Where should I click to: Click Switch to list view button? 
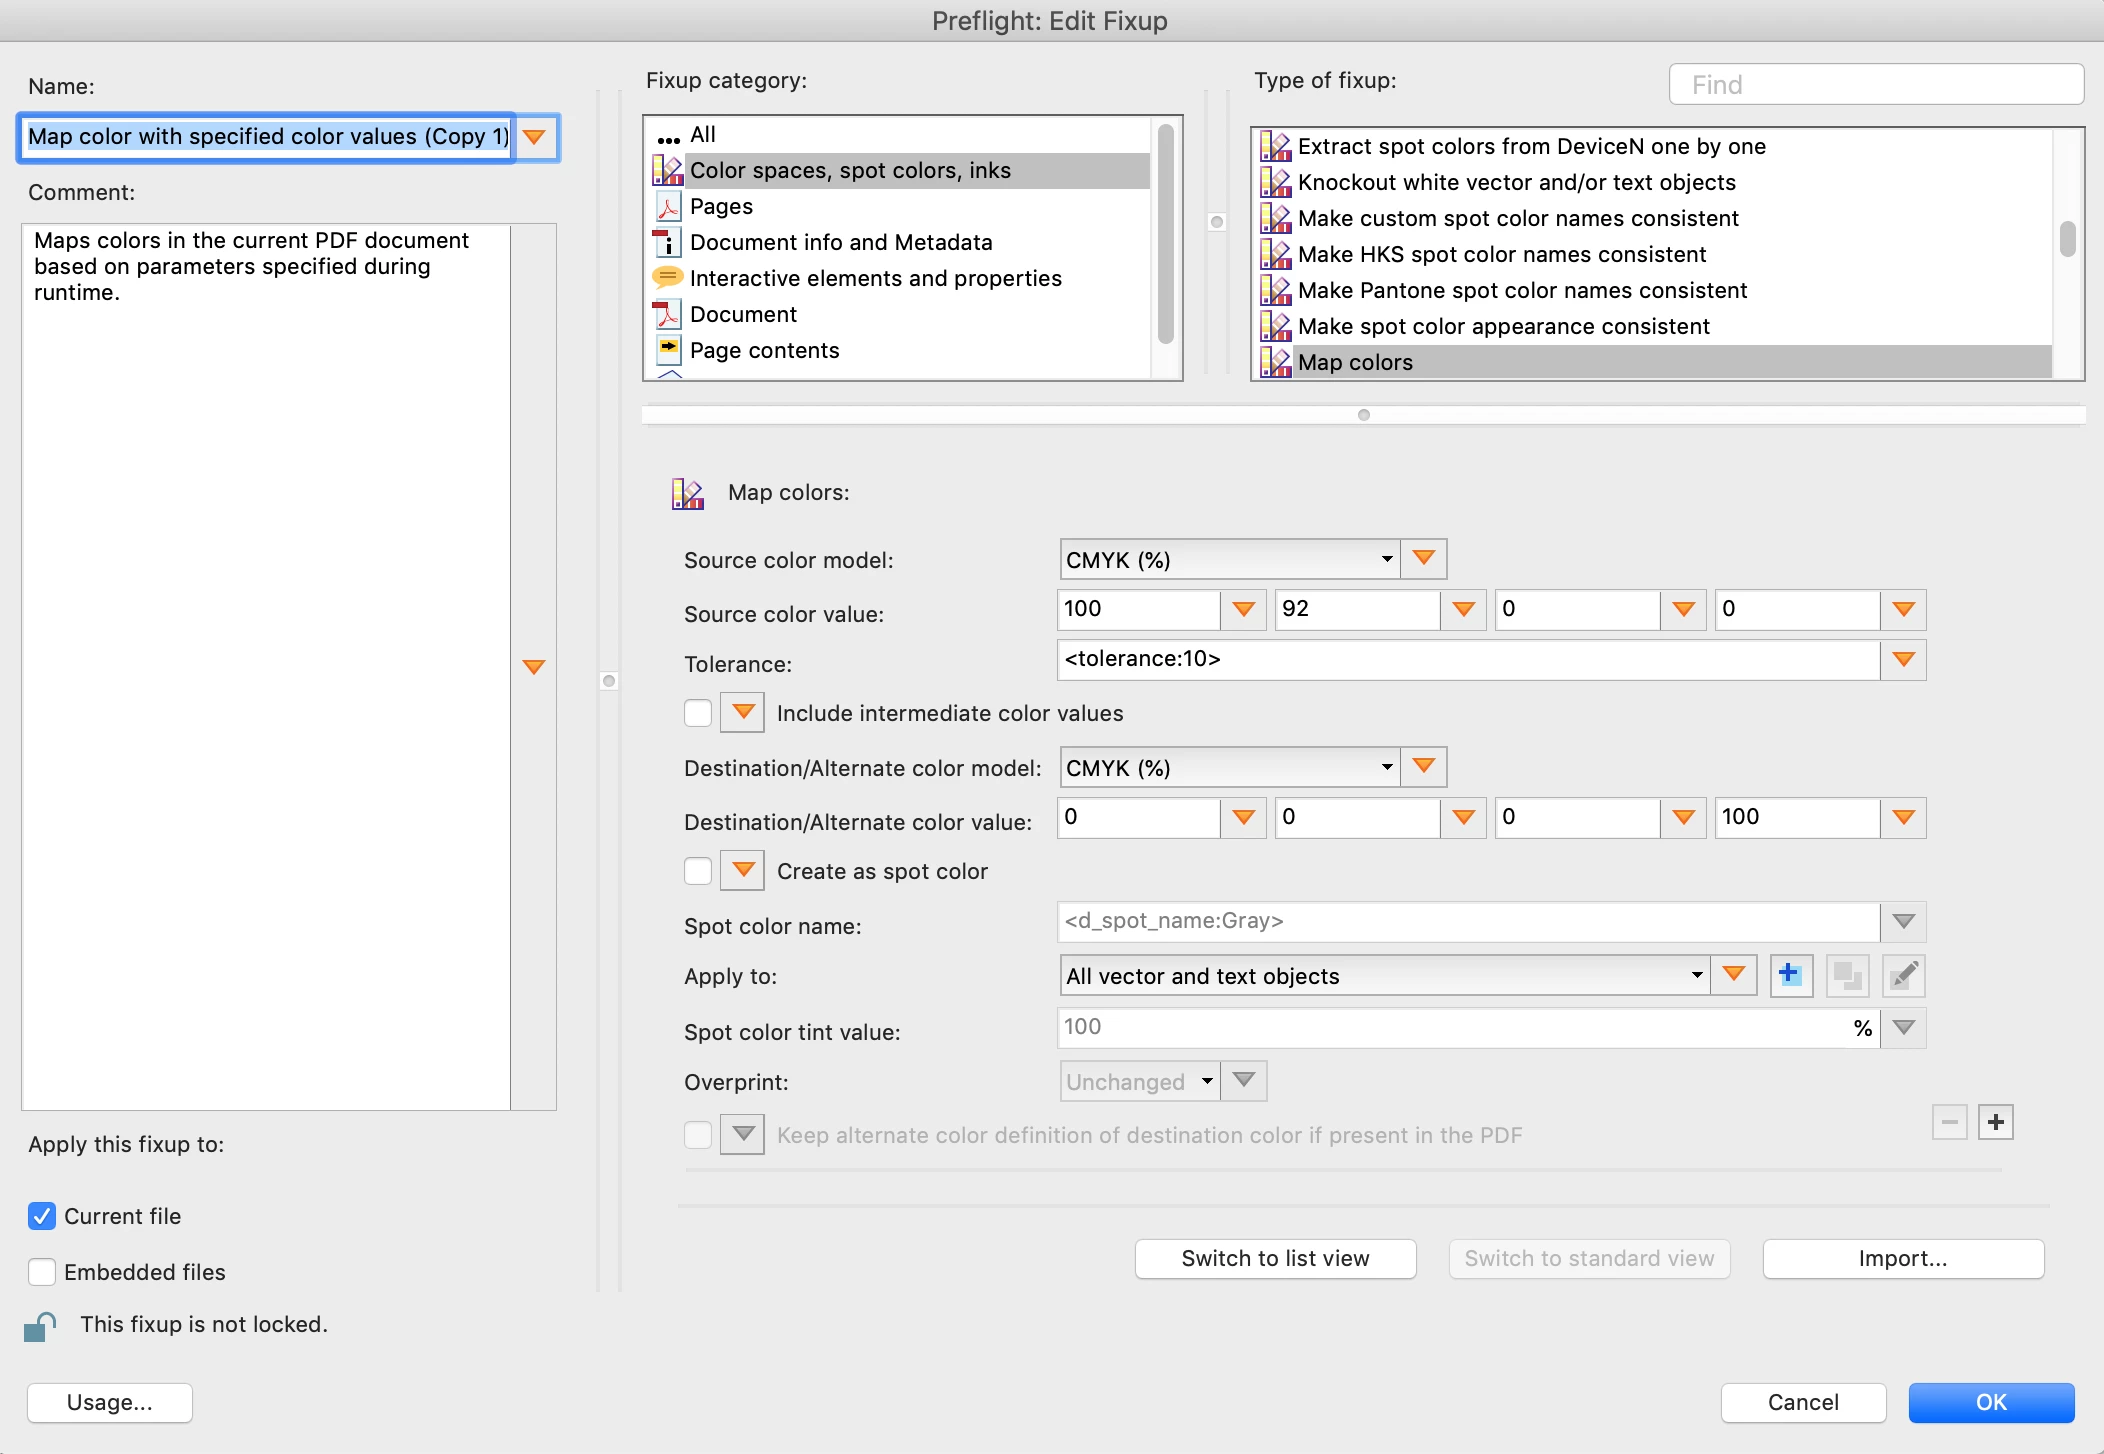click(1275, 1259)
